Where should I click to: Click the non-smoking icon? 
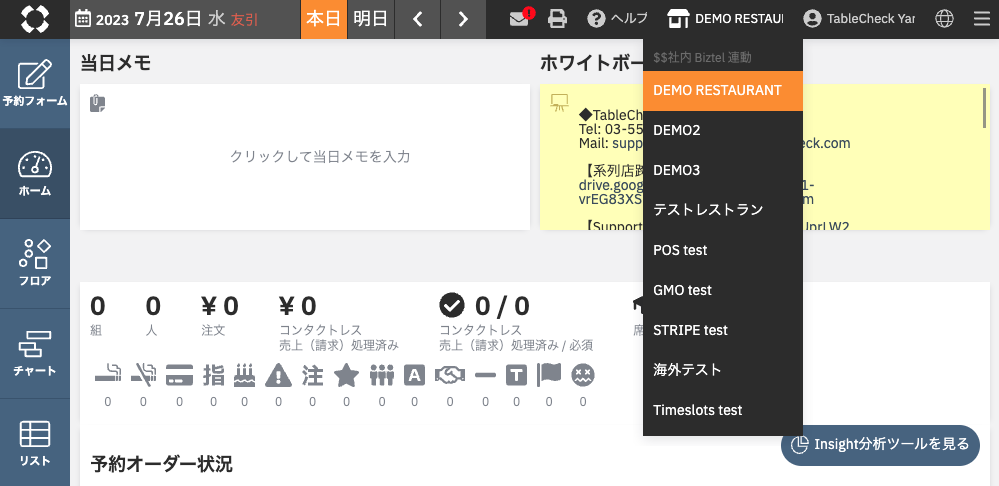click(143, 376)
